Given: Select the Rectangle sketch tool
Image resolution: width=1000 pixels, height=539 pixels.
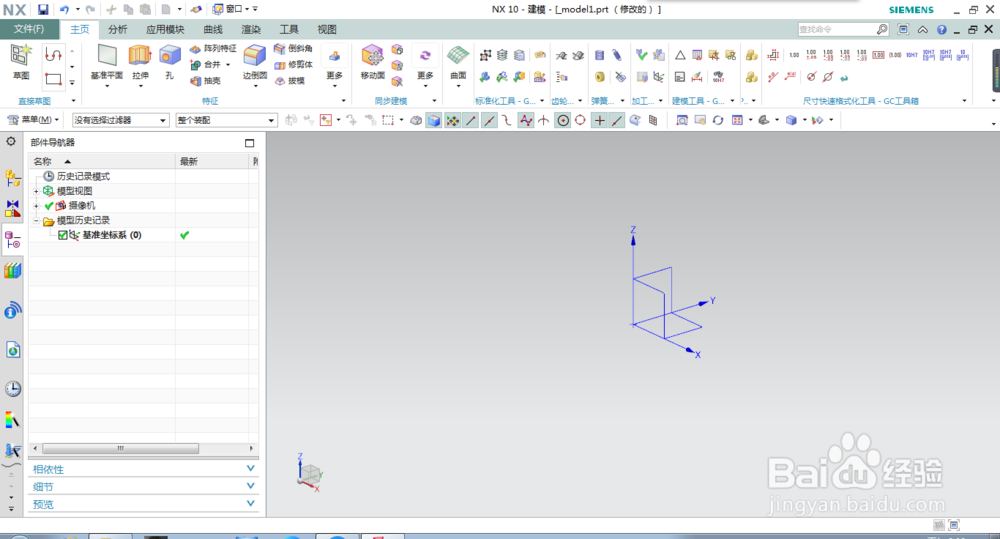Looking at the screenshot, I should pos(53,80).
